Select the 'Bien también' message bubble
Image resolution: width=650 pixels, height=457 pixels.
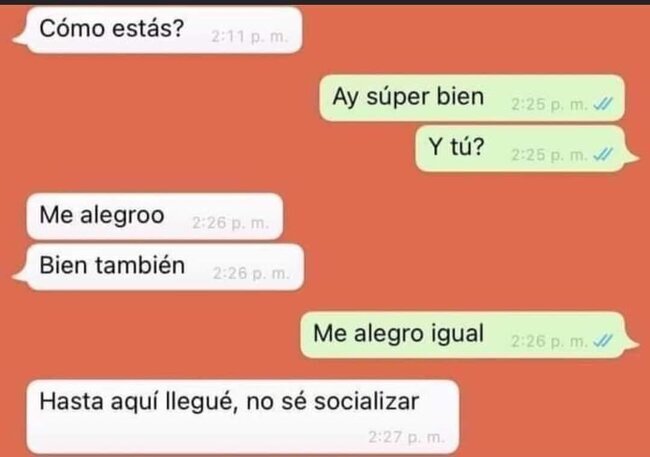click(158, 267)
